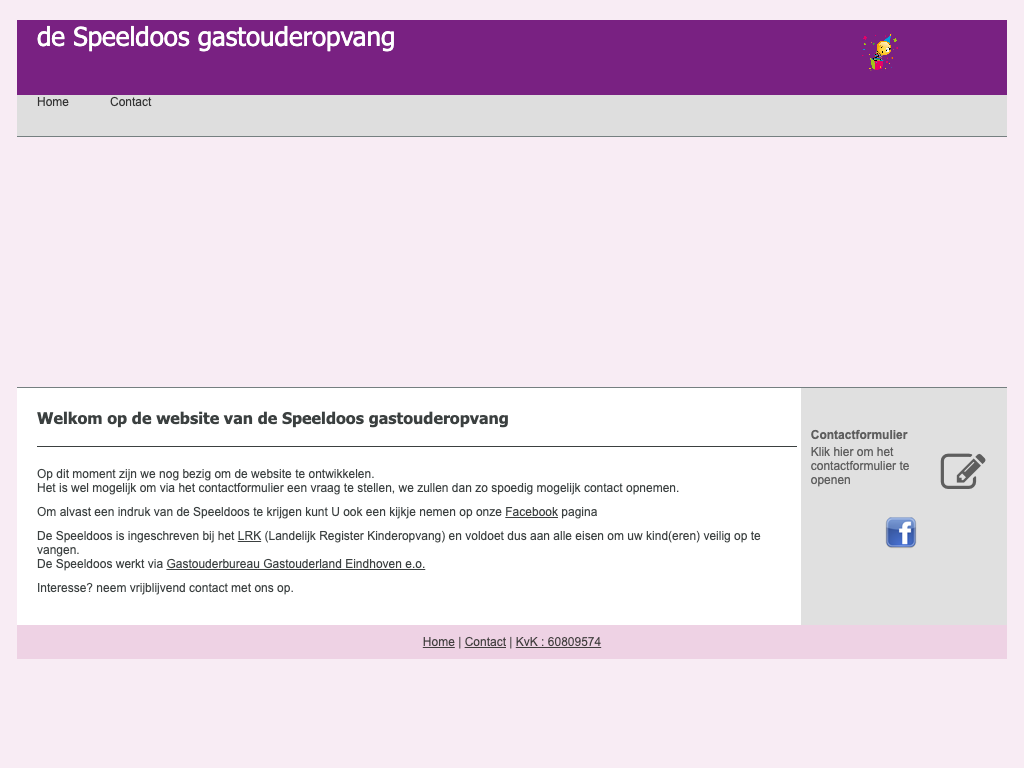Follow the Facebook link in the text
The width and height of the screenshot is (1024, 768).
click(531, 512)
